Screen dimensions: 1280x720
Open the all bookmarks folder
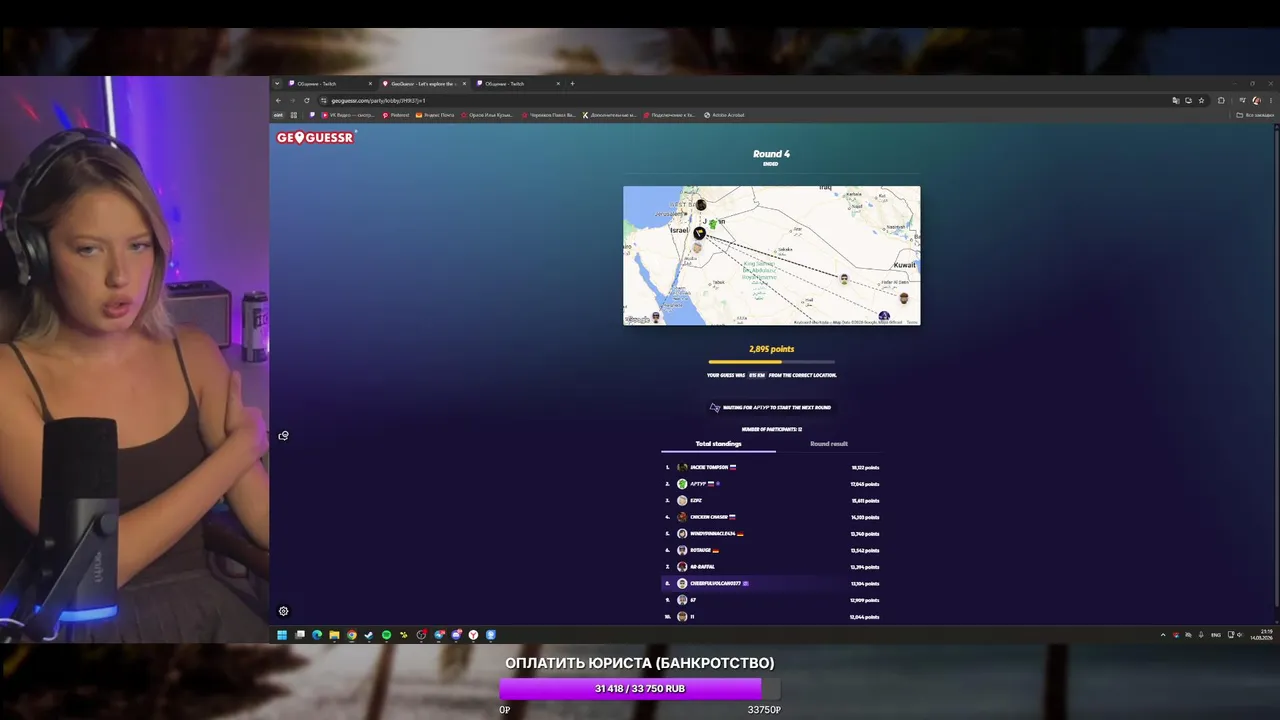click(x=1256, y=115)
